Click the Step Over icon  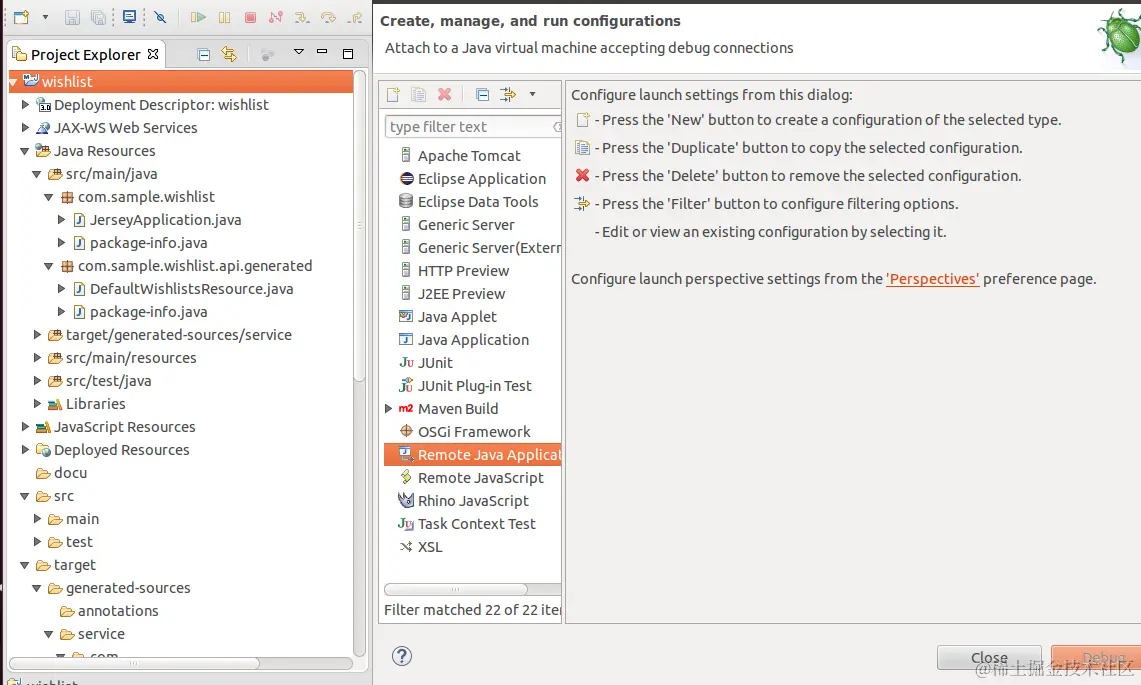click(328, 17)
